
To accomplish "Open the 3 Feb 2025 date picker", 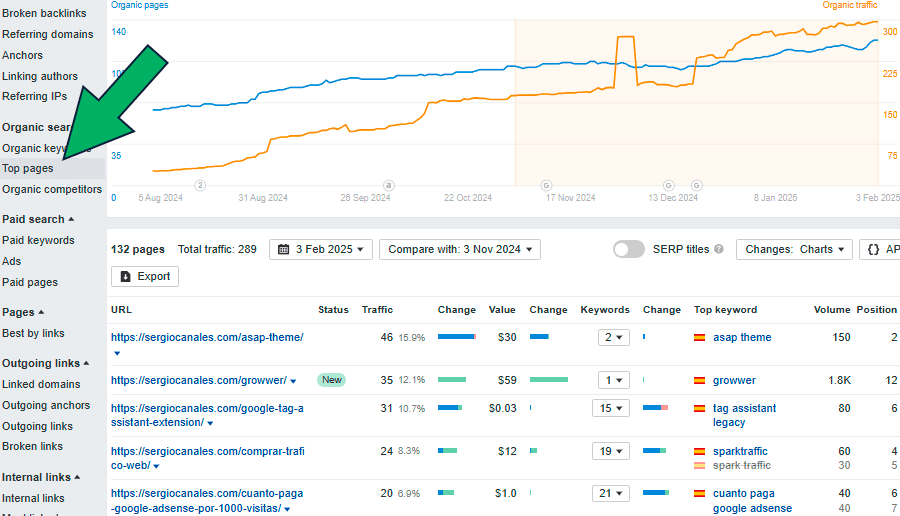I will 321,249.
